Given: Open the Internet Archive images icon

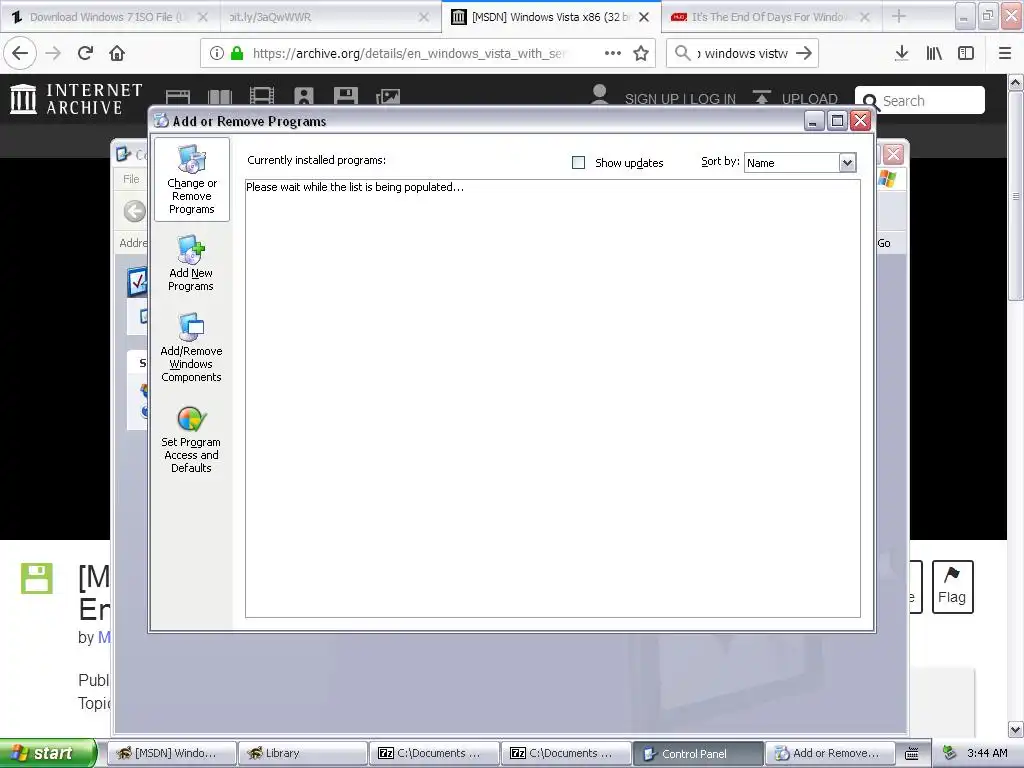Looking at the screenshot, I should (388, 97).
